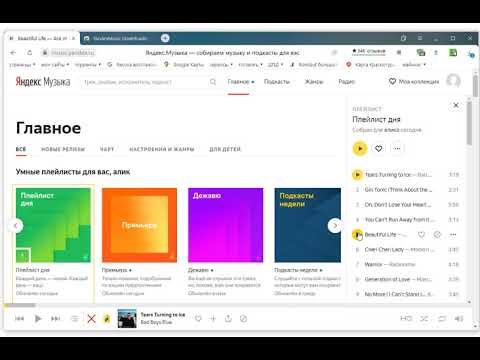
Task: Open more options for Плейлист дня playlist
Action: 397,149
